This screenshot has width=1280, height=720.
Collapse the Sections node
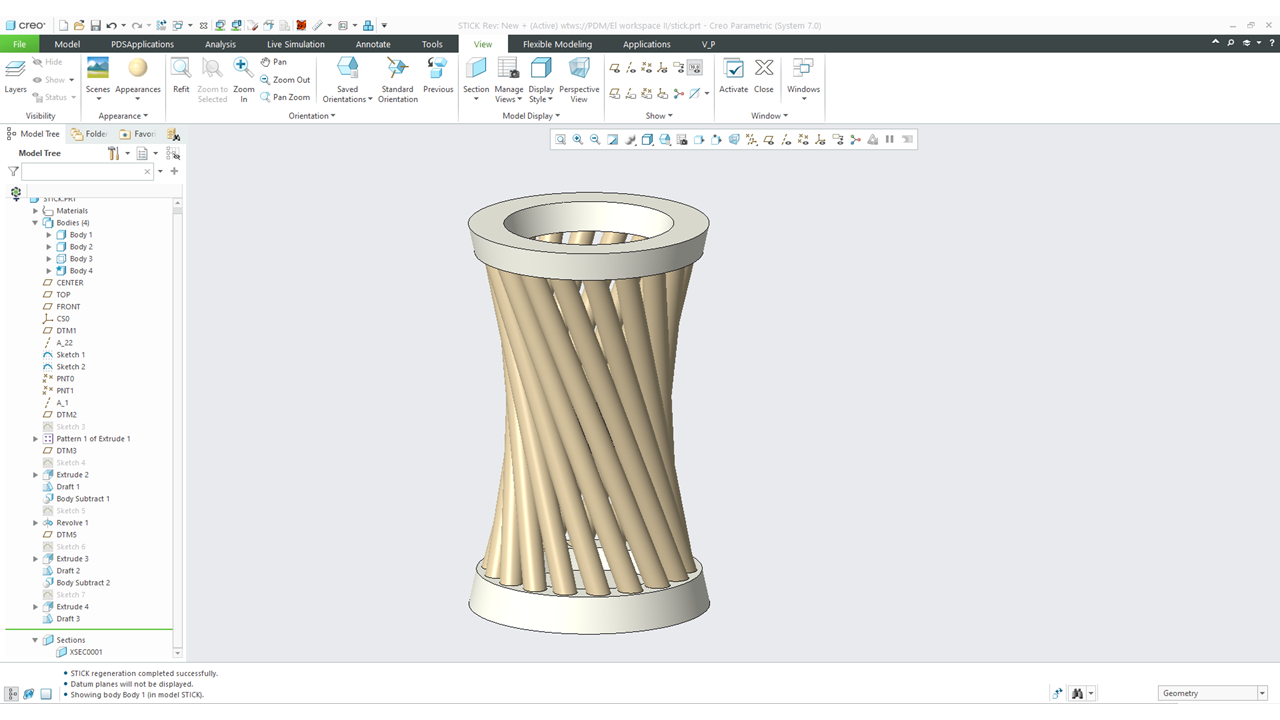36,640
